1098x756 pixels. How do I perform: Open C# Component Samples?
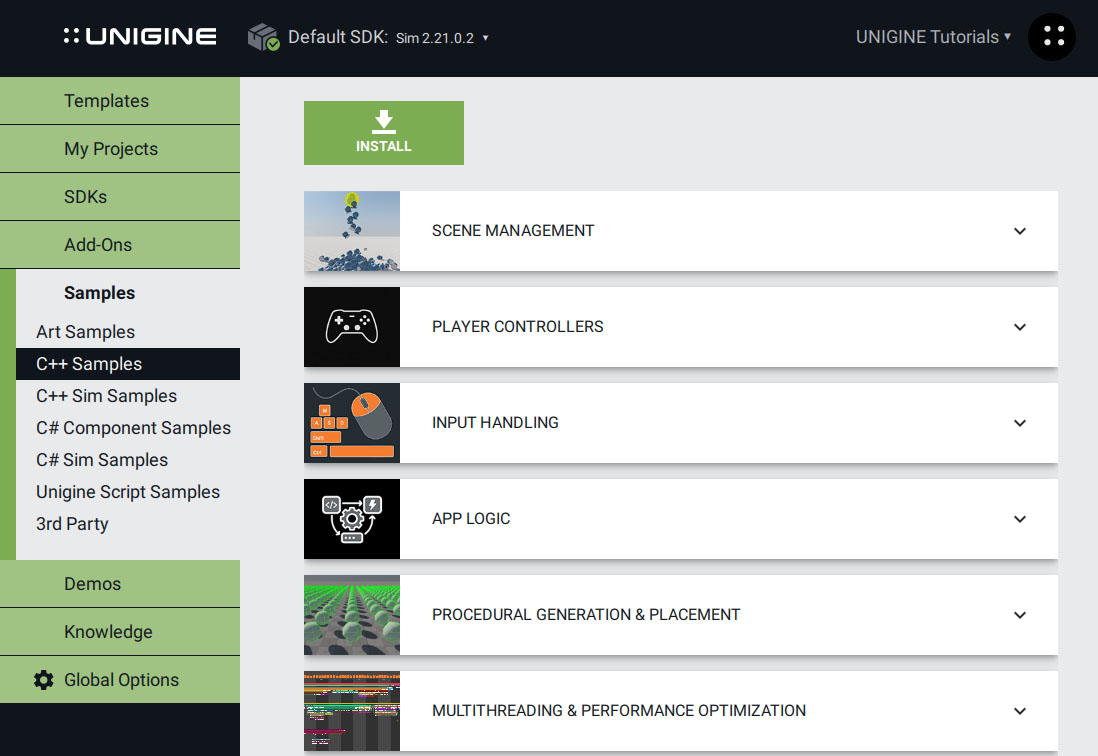[x=134, y=428]
